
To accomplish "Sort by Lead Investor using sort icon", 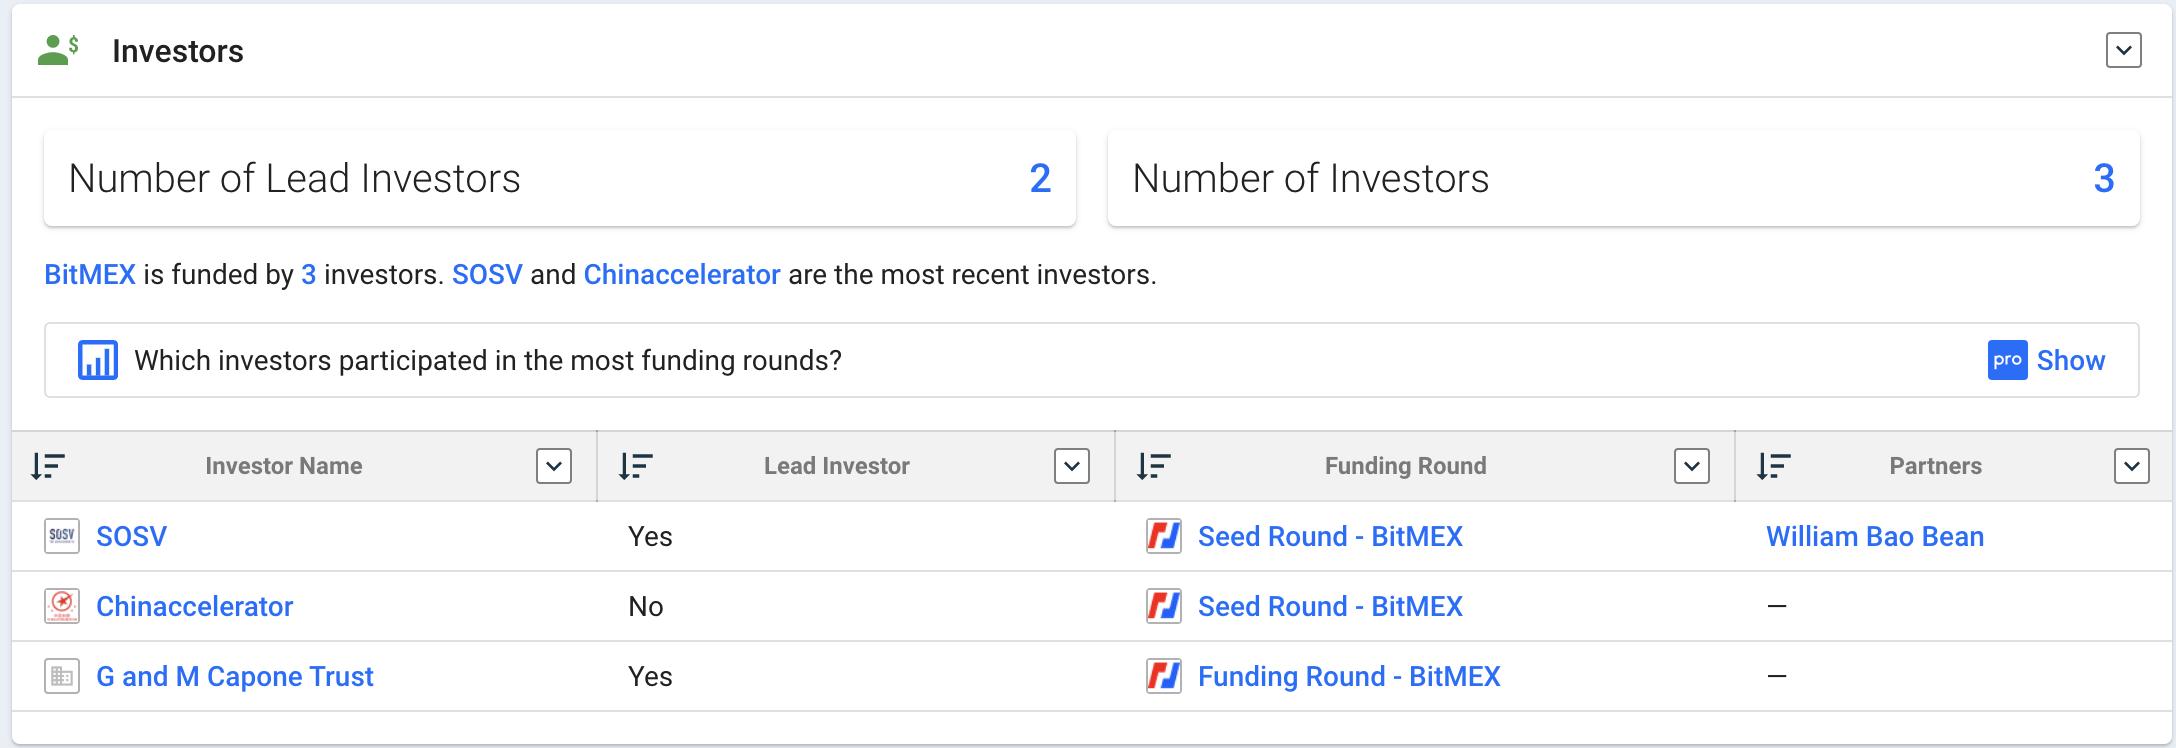I will pyautogui.click(x=636, y=466).
